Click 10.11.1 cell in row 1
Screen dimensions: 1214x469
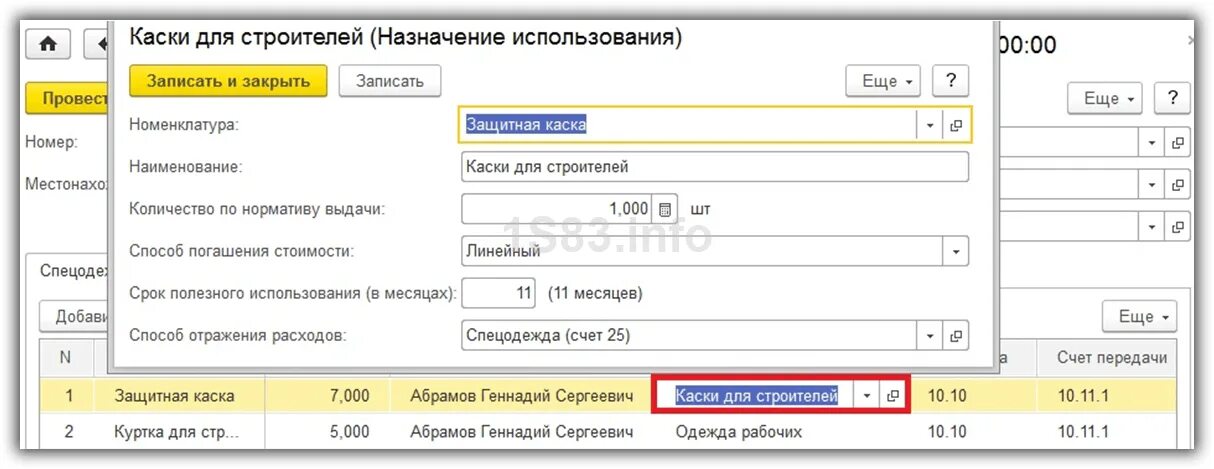tap(1083, 396)
